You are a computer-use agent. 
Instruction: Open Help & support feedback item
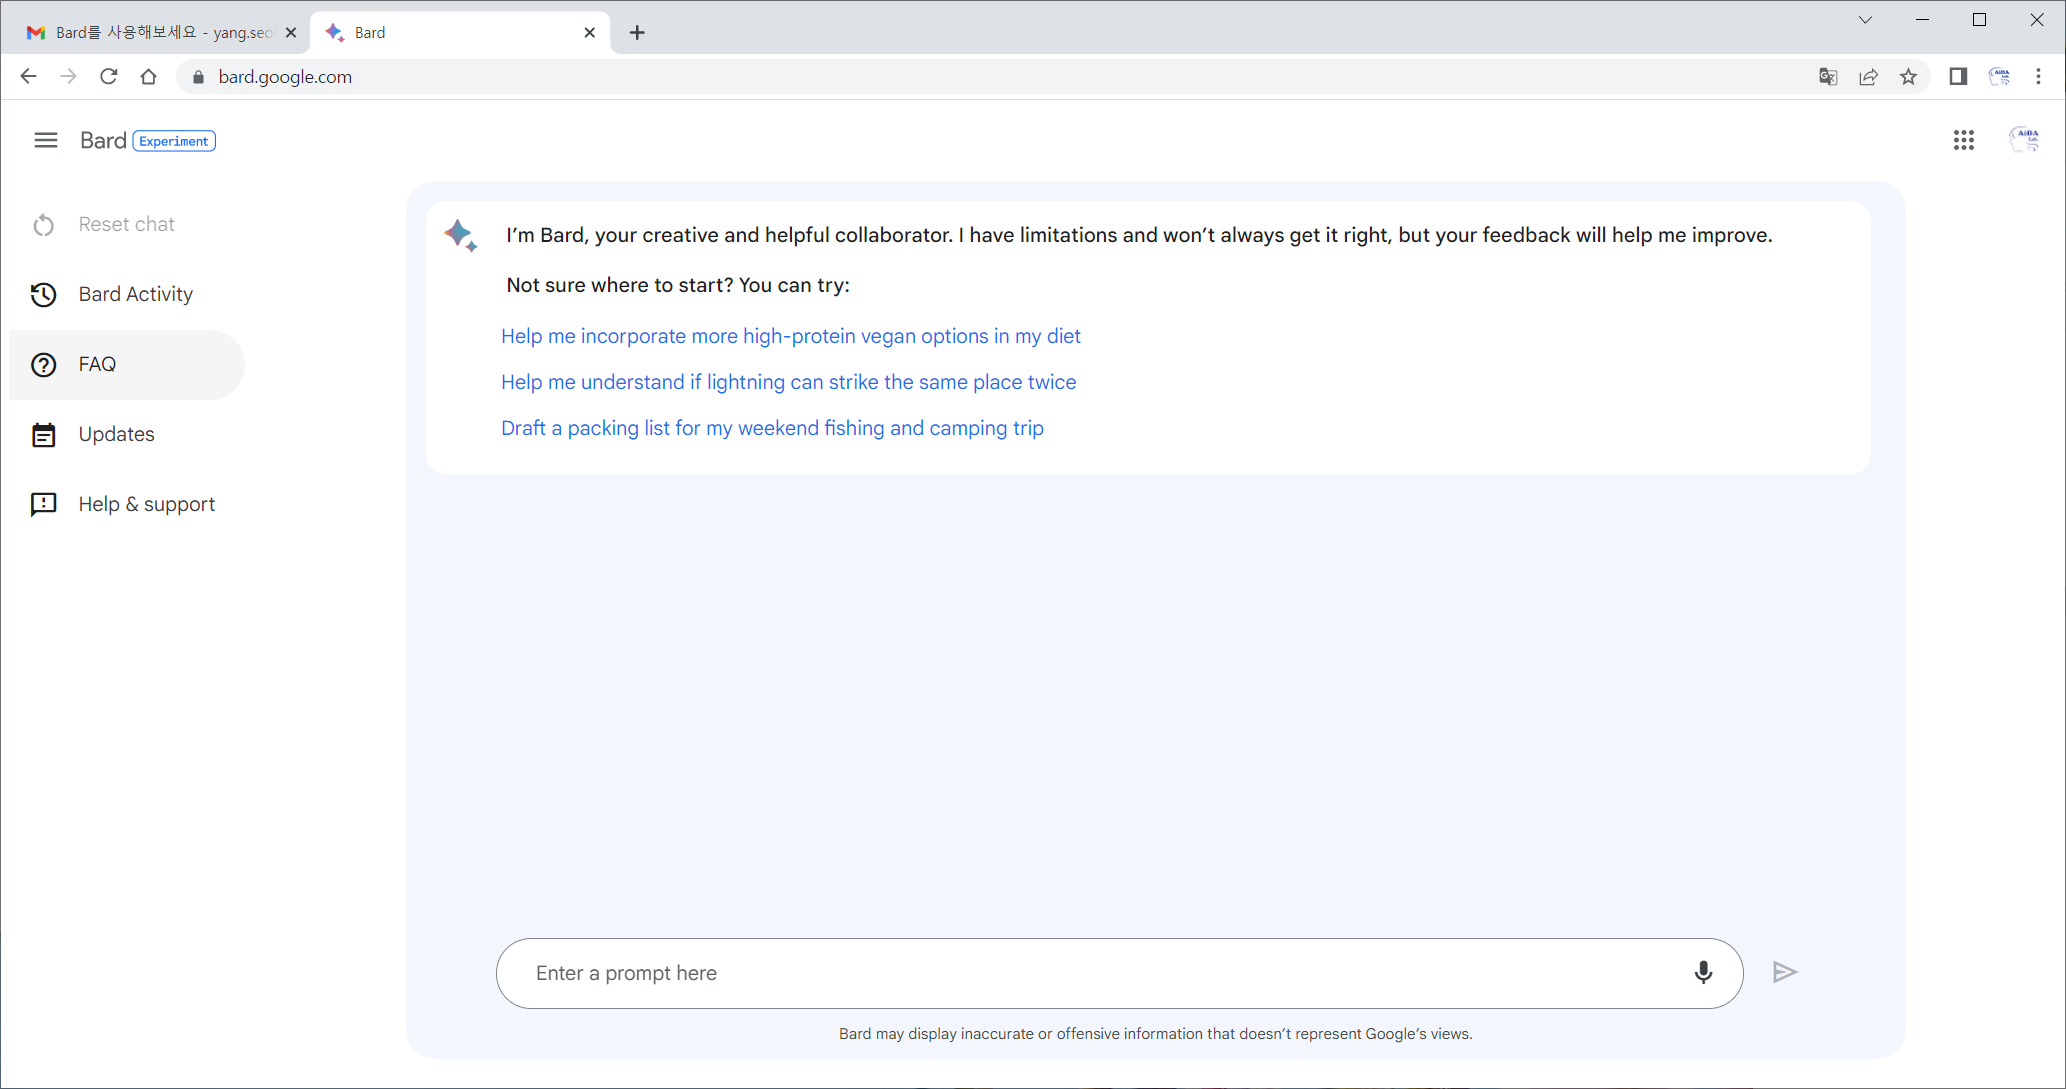(x=146, y=504)
